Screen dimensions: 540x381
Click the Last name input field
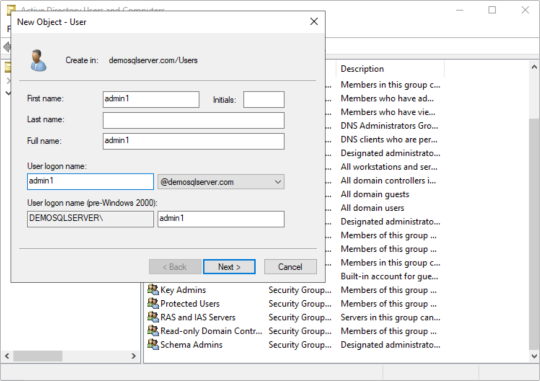[194, 120]
